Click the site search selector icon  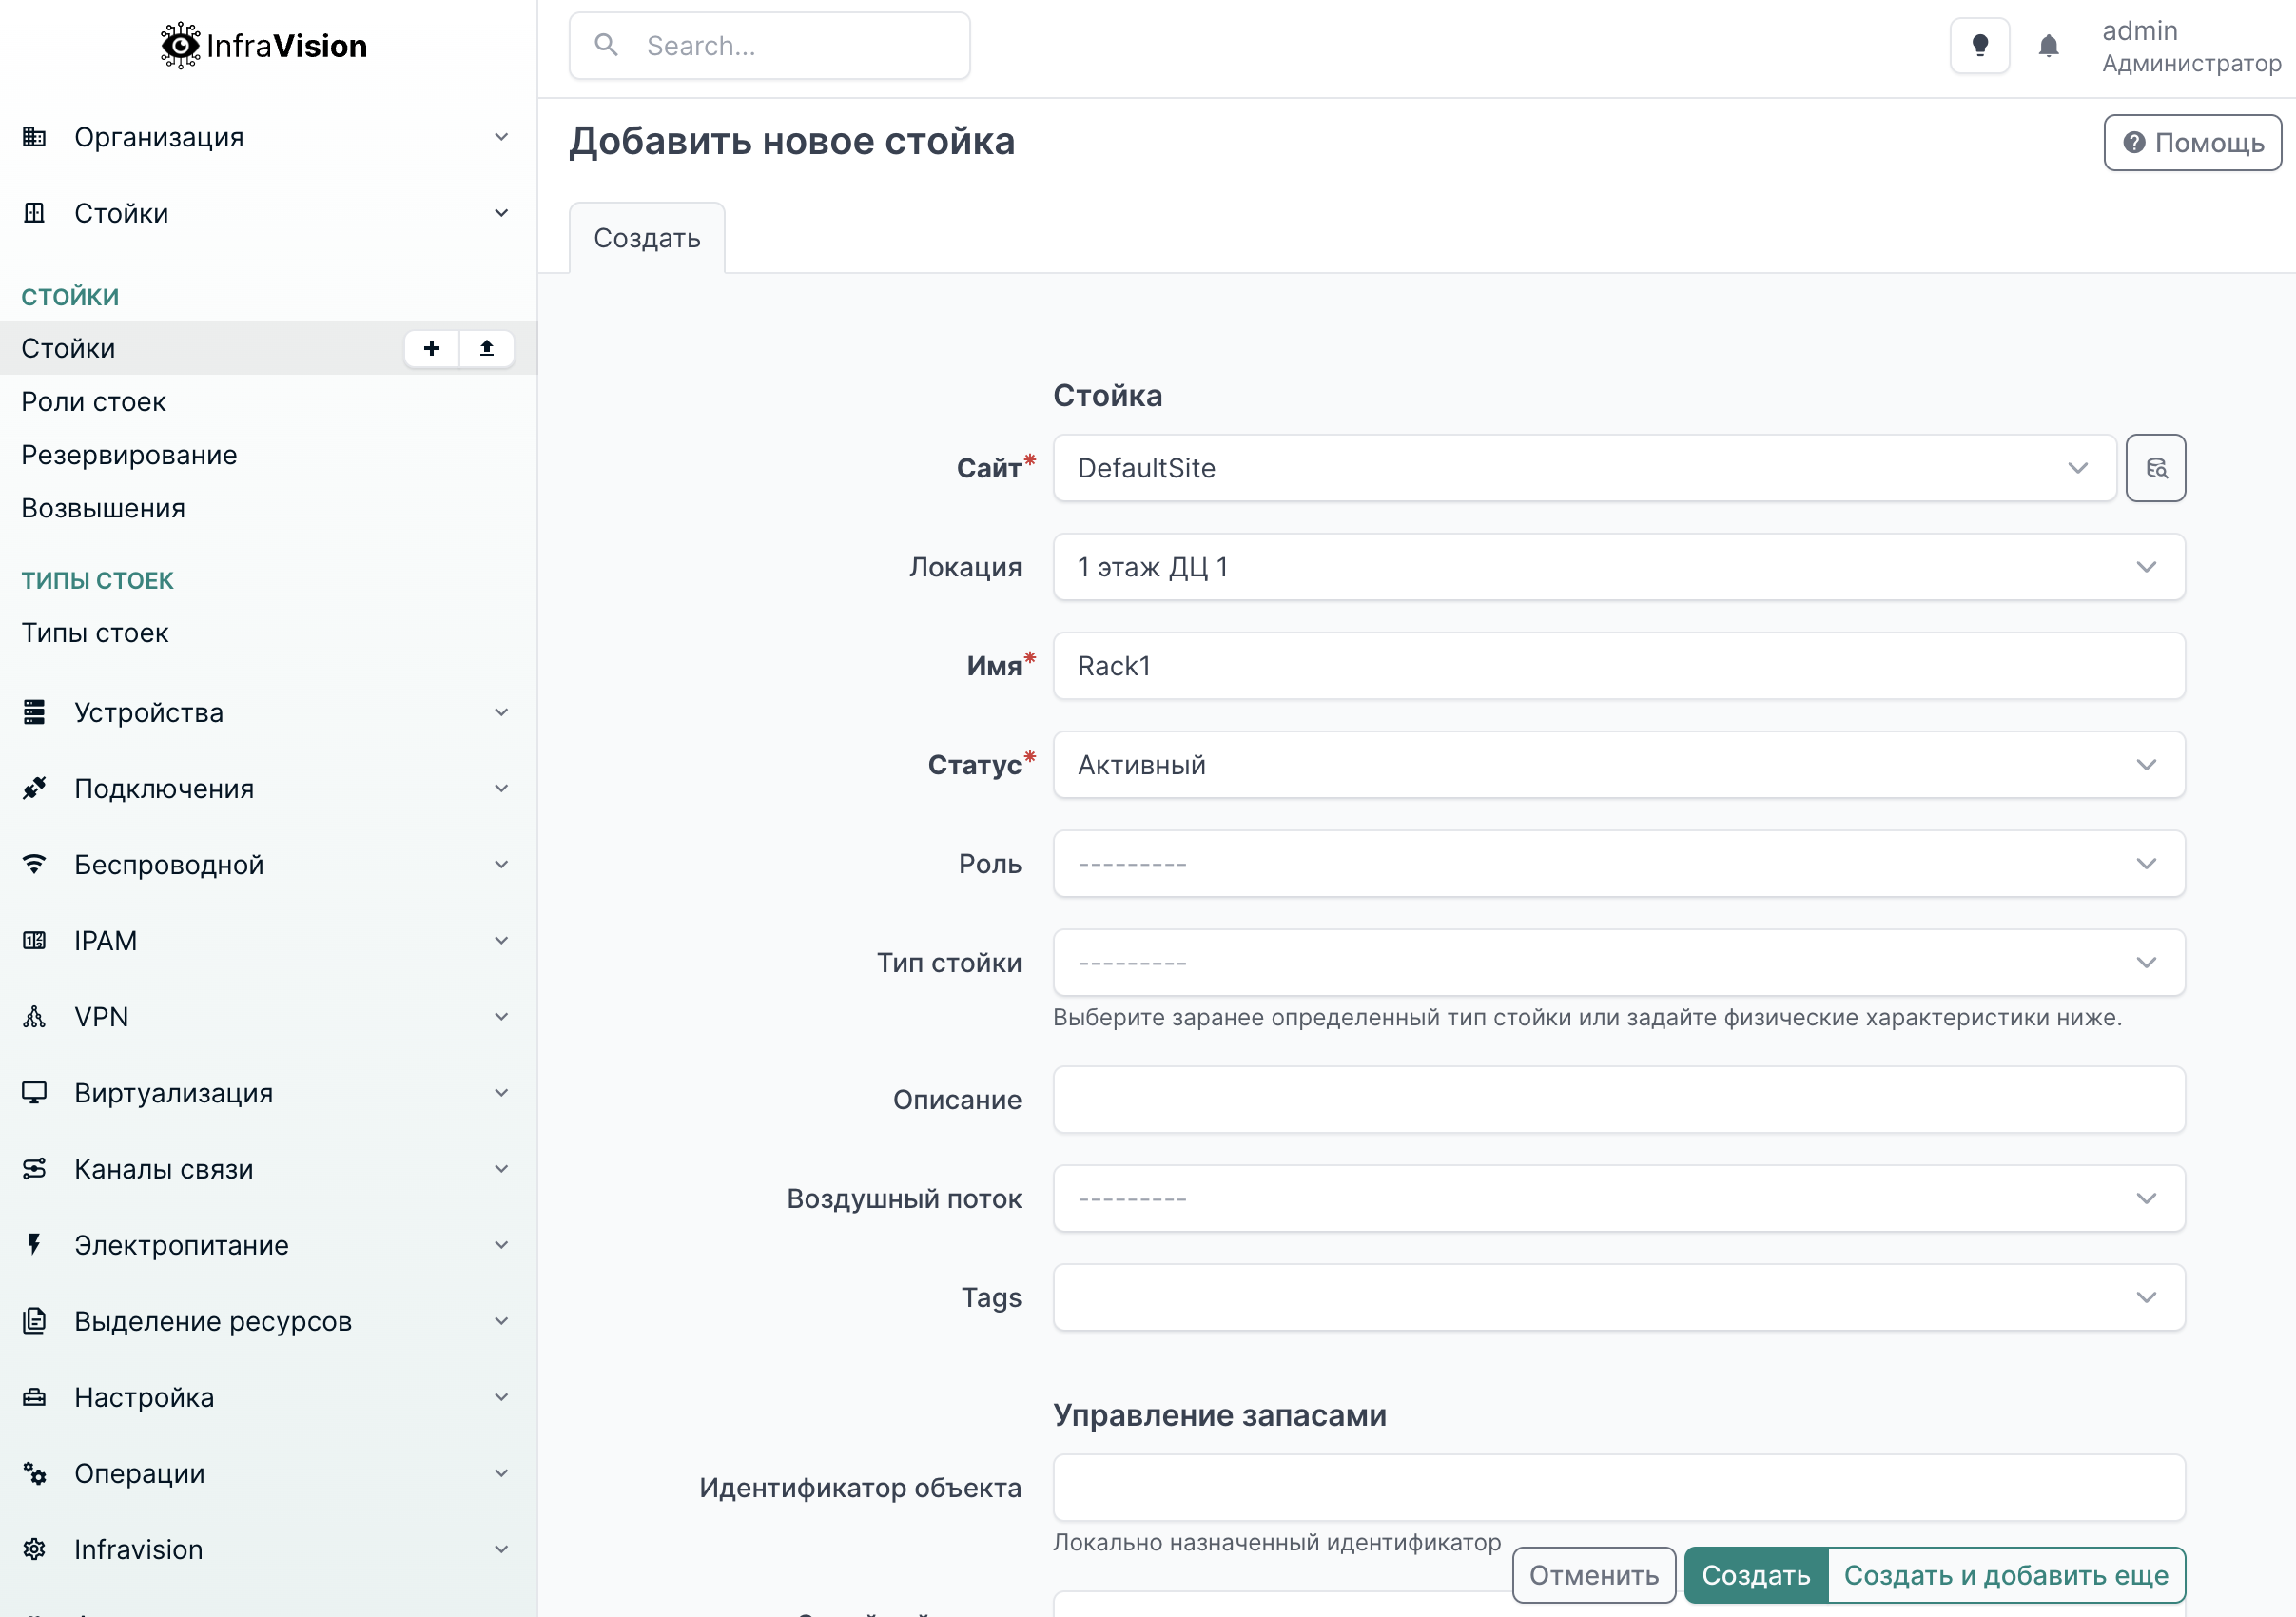[2155, 468]
